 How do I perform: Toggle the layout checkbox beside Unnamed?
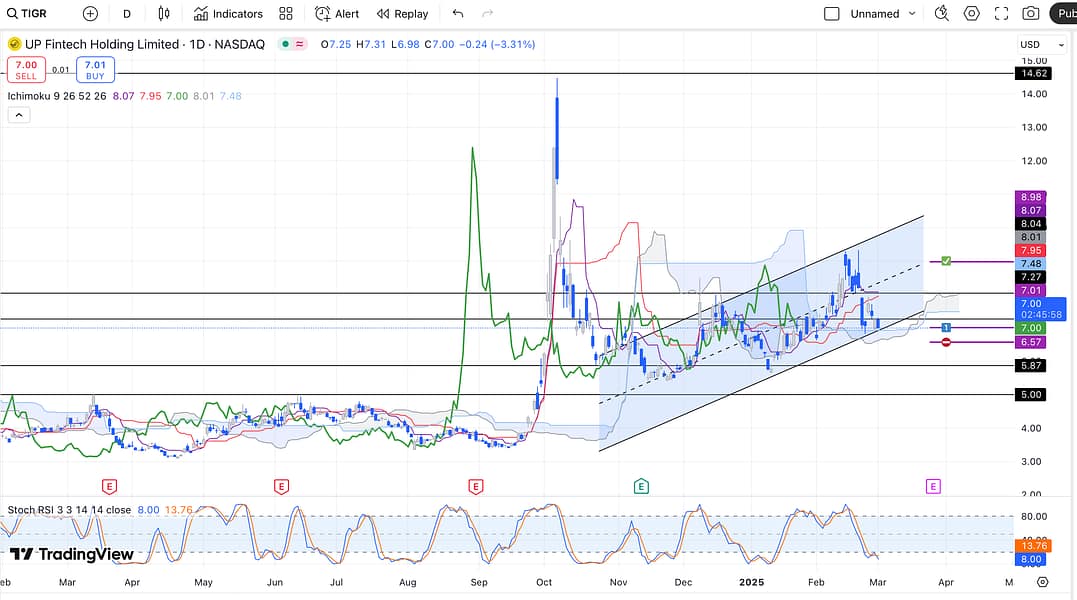coord(831,14)
